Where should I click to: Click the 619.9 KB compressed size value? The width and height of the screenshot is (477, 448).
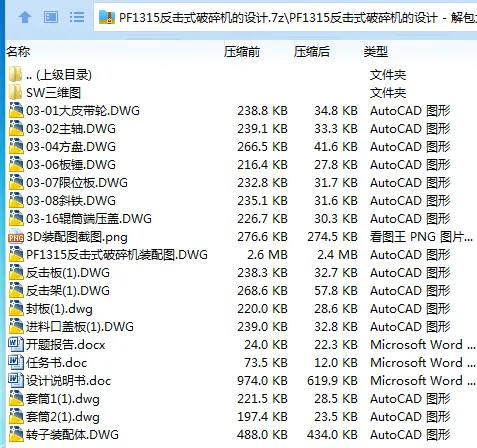[x=332, y=381]
